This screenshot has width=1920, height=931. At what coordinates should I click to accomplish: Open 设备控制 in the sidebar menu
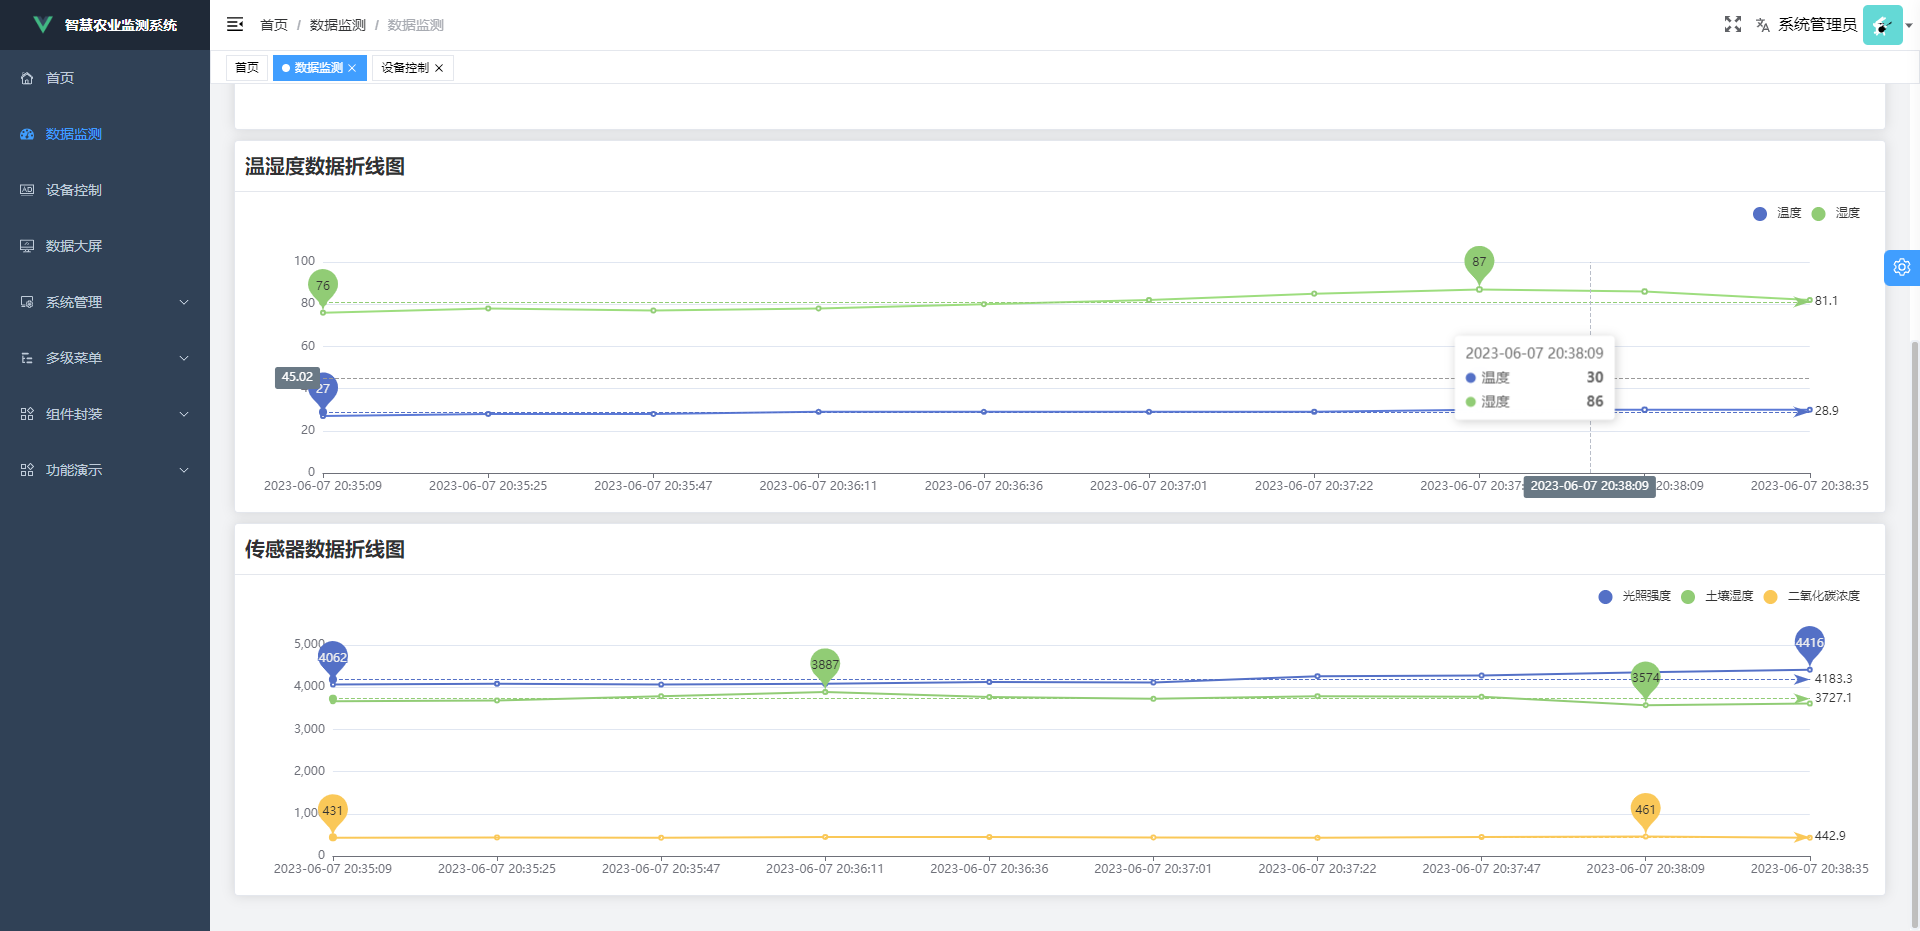(x=105, y=190)
